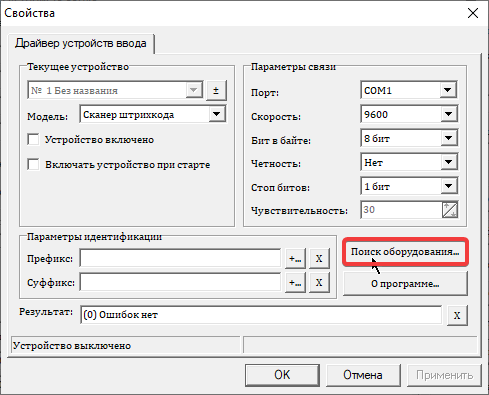Screen dimensions: 489x395
Task: Click the О программе button
Action: tap(405, 284)
